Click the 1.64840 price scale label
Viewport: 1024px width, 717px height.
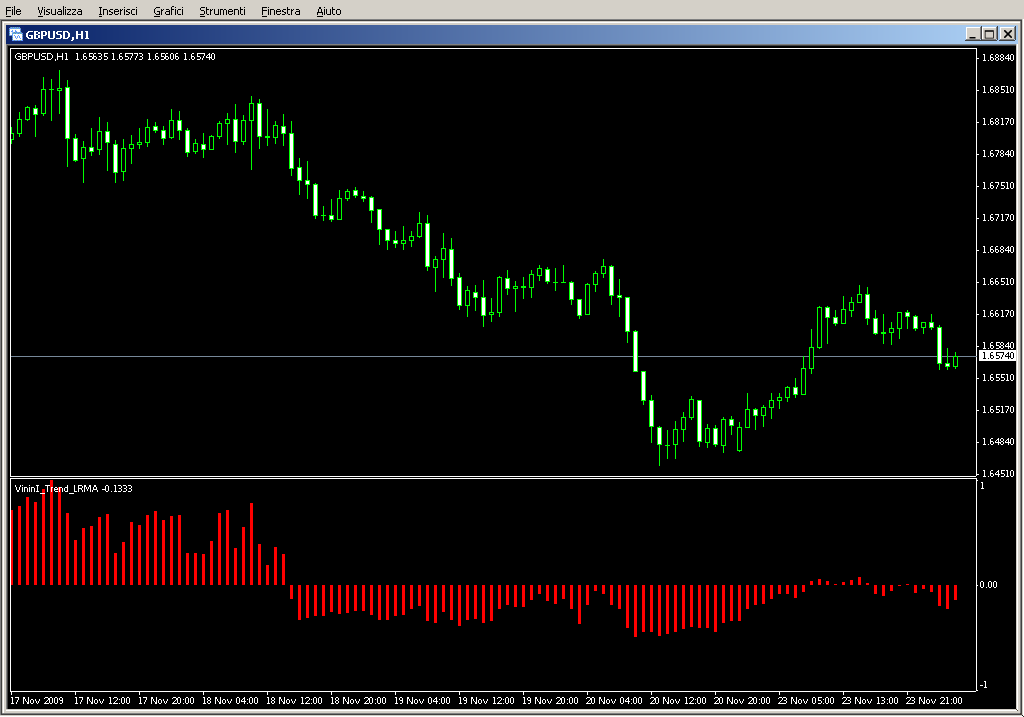(999, 441)
